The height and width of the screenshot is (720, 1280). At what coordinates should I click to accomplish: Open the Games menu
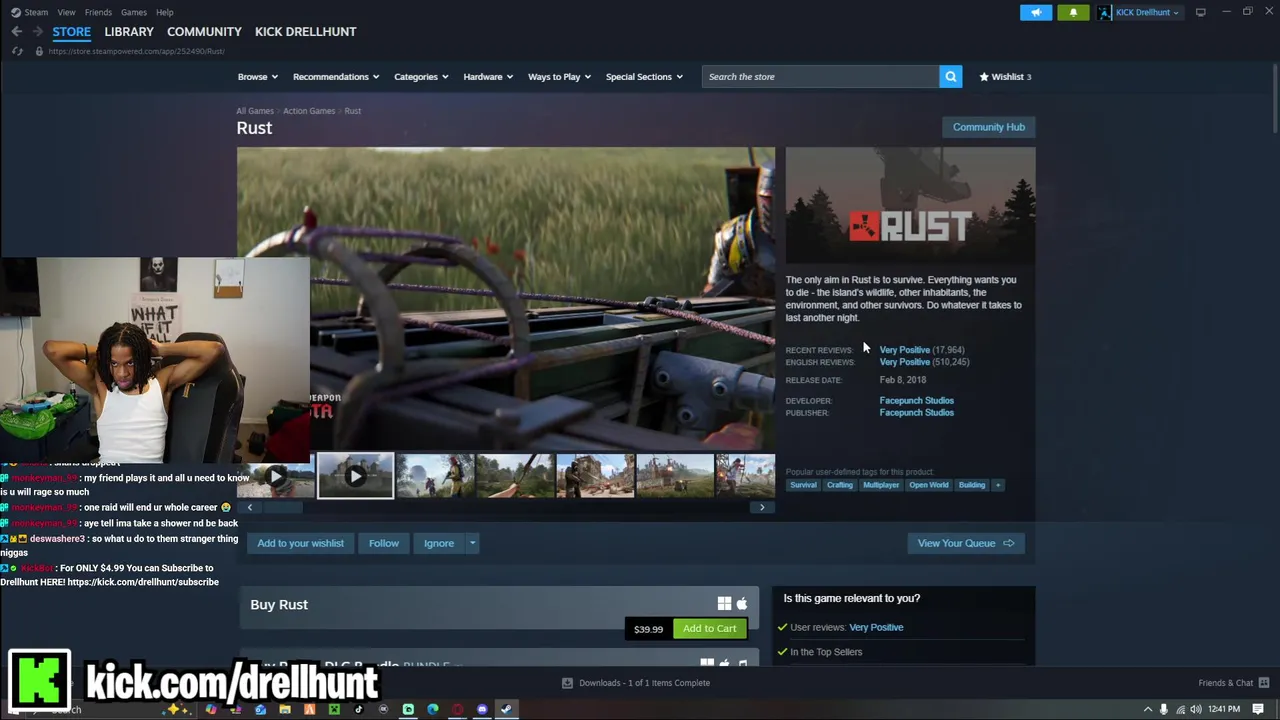(x=133, y=12)
